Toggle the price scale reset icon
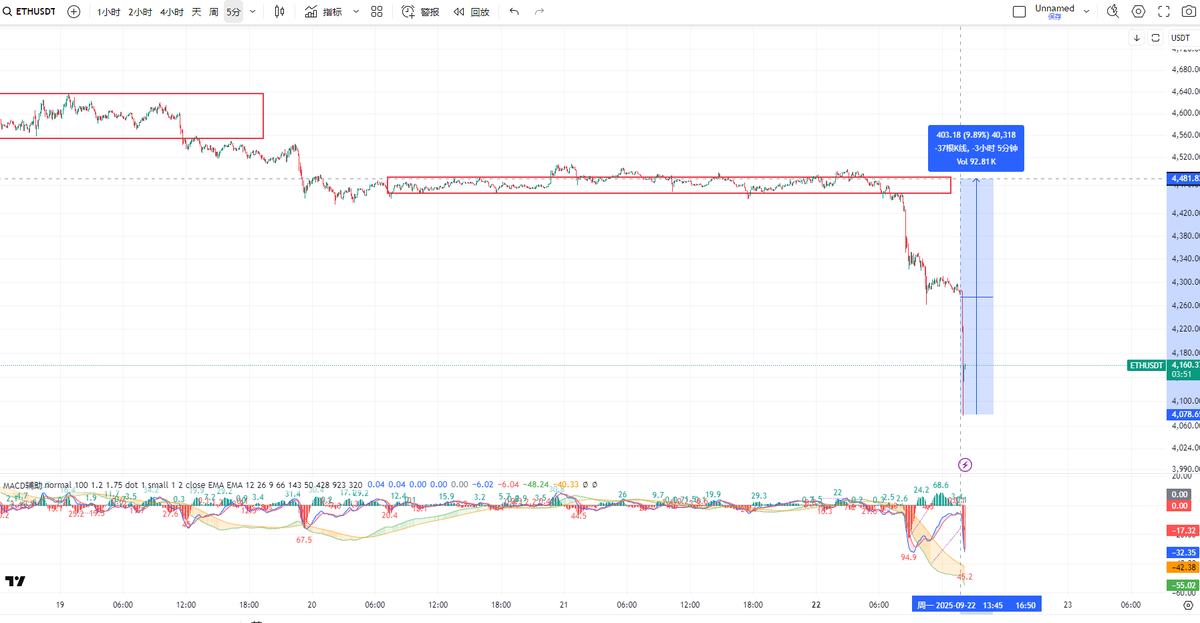 pyautogui.click(x=1157, y=37)
